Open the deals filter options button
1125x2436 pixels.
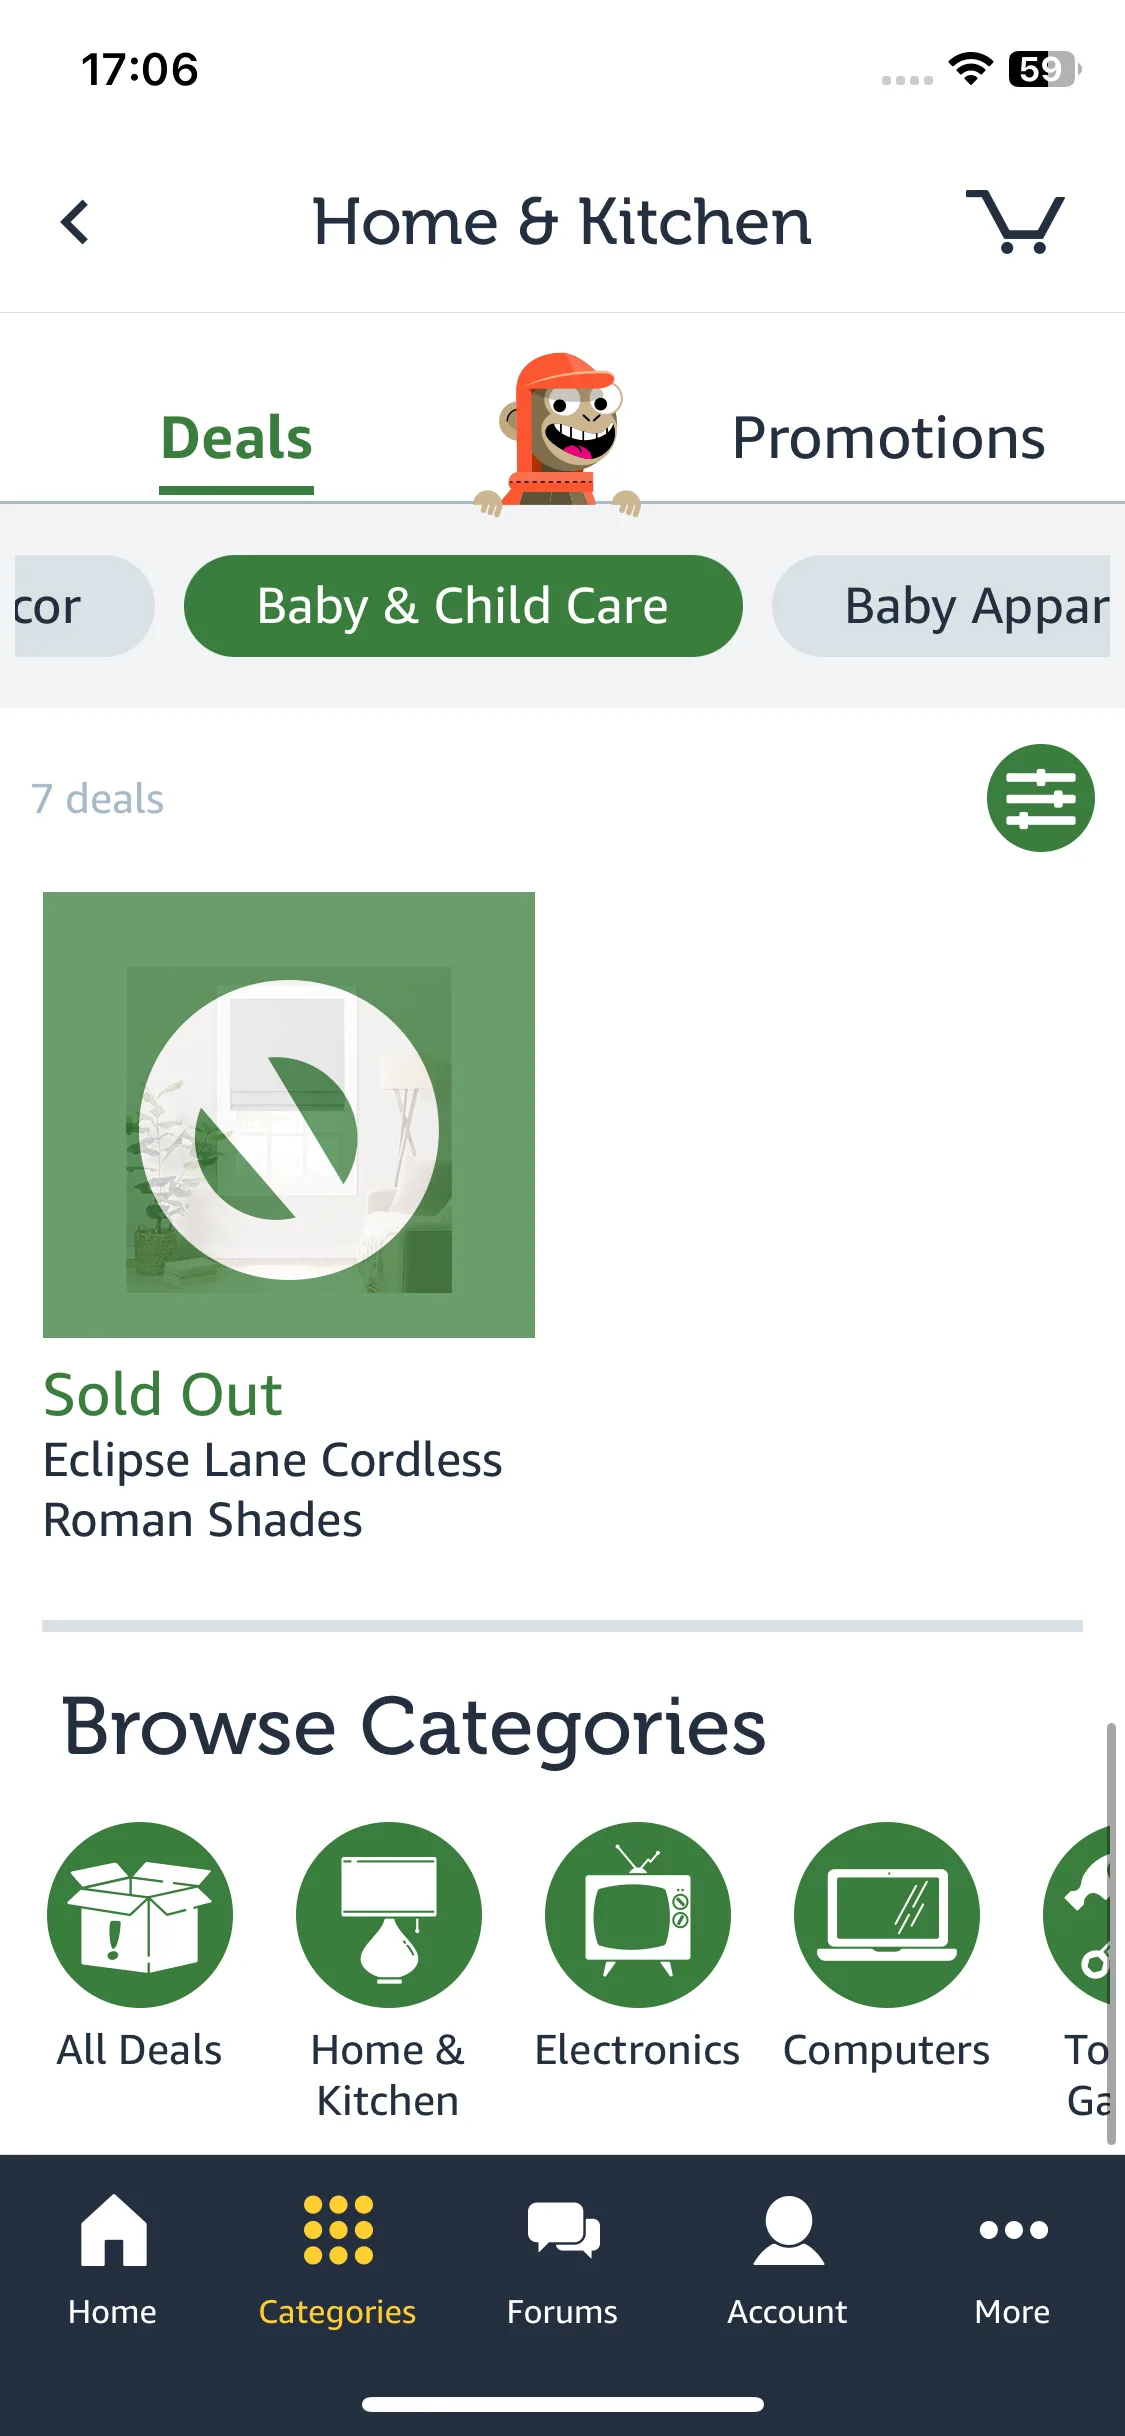click(1040, 798)
